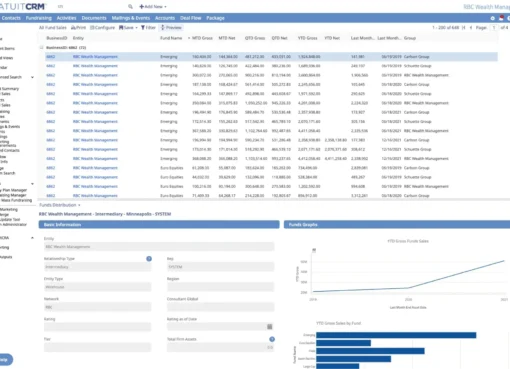Sort by the Fund Name column header
This screenshot has height=369, width=510.
171,38
